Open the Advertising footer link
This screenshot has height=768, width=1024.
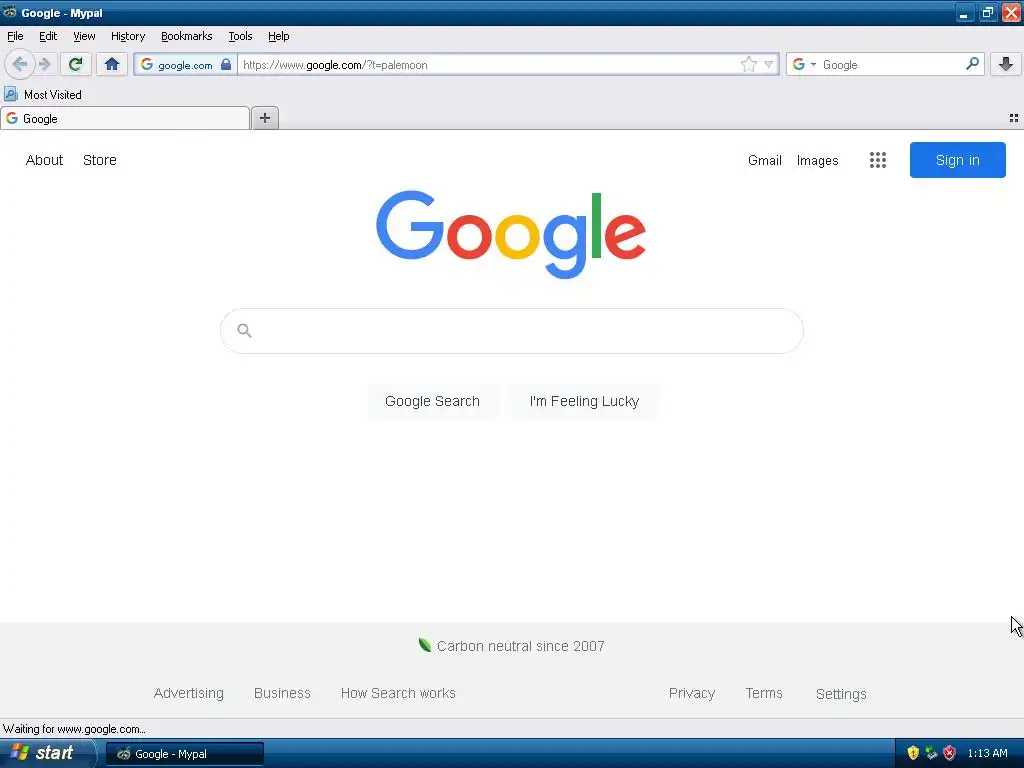(189, 693)
